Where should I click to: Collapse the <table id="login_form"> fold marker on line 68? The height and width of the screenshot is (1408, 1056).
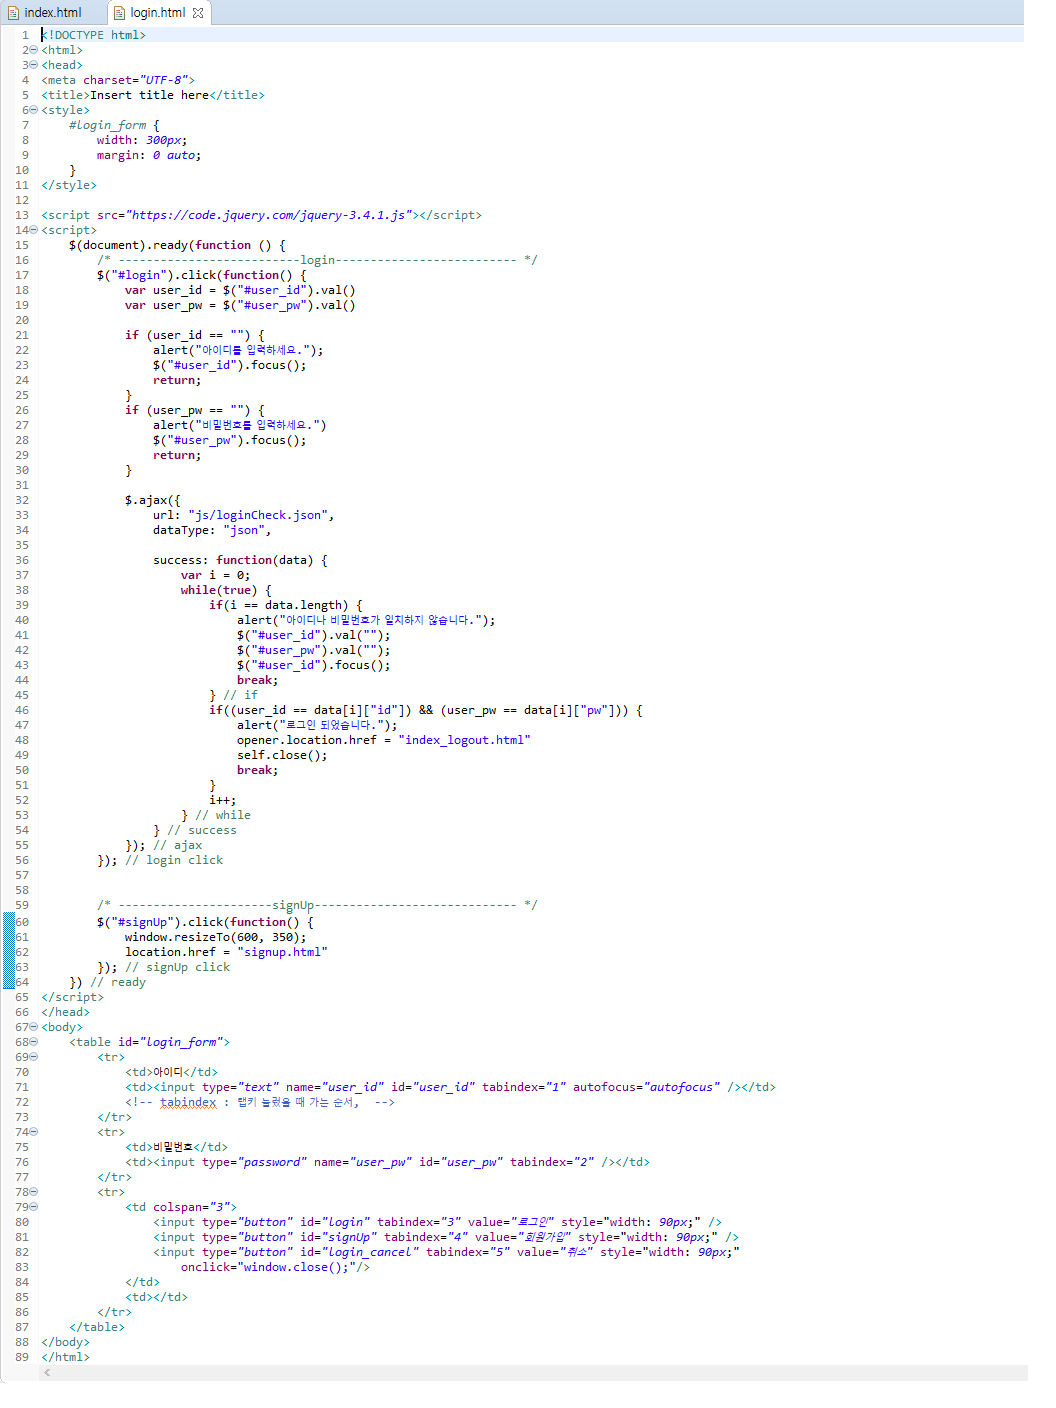(x=34, y=1042)
